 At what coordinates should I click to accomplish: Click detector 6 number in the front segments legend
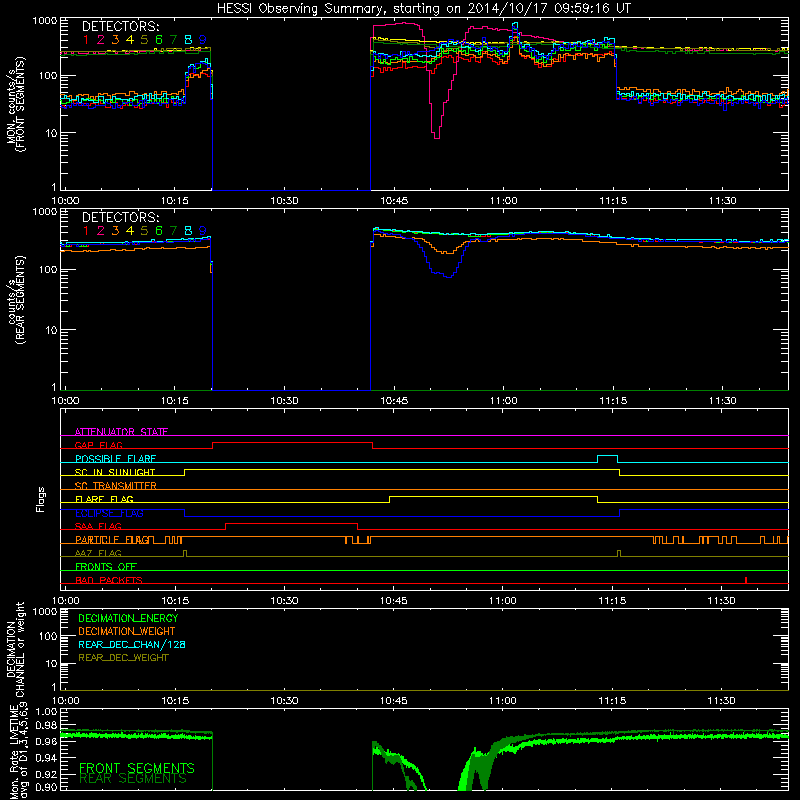pos(159,39)
